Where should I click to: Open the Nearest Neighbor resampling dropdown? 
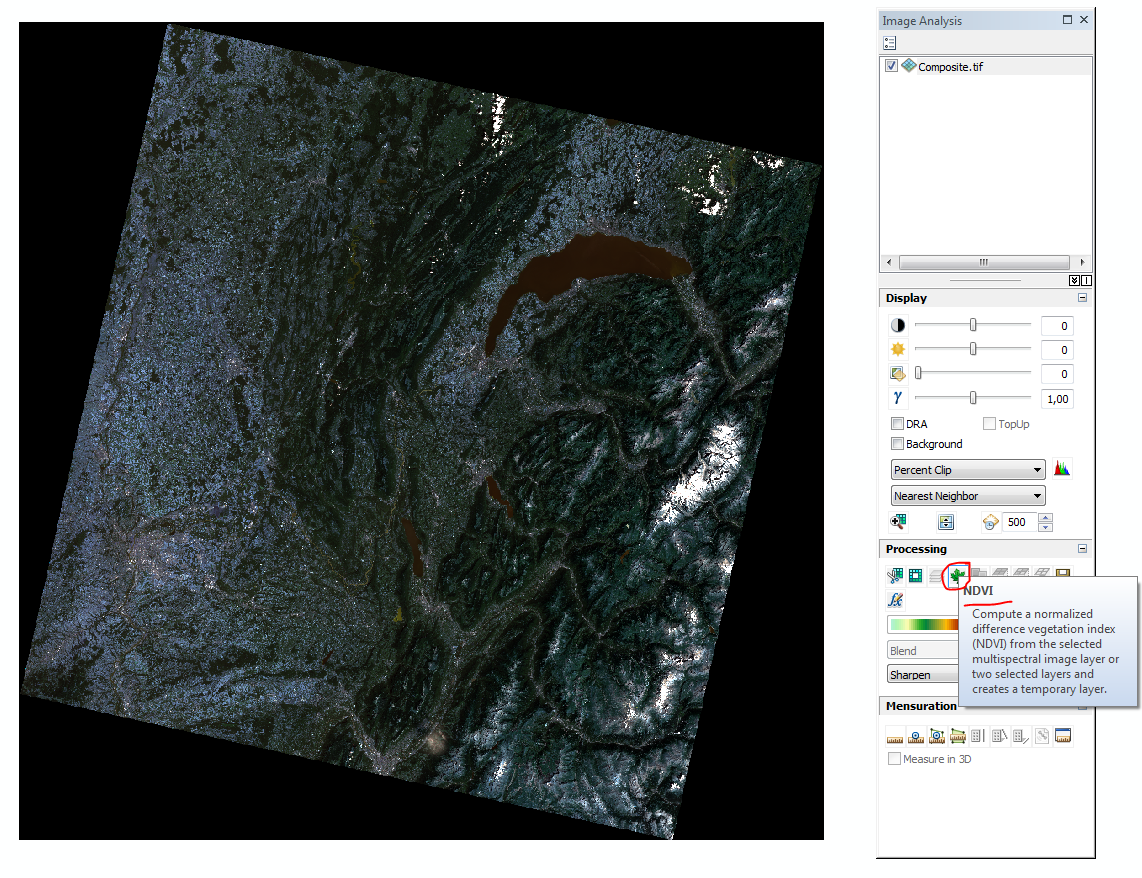pos(968,496)
